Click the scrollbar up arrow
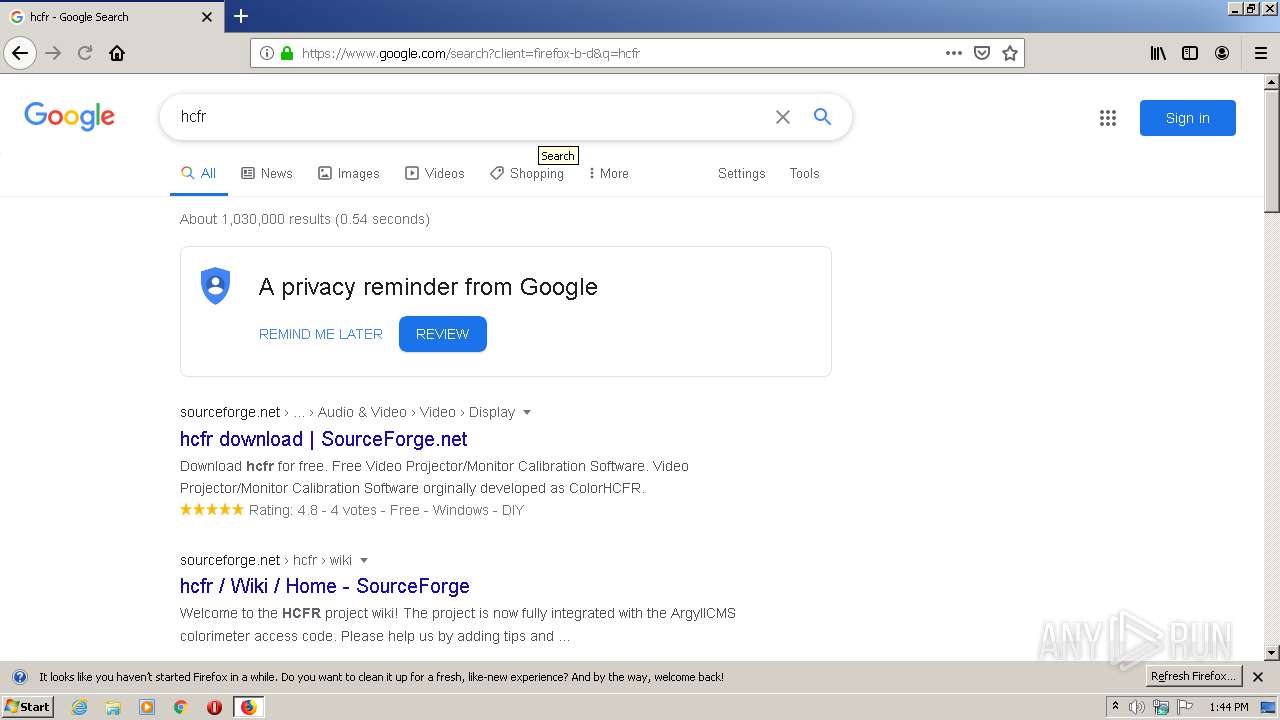Screen dimensions: 1280x720 pos(1272,81)
